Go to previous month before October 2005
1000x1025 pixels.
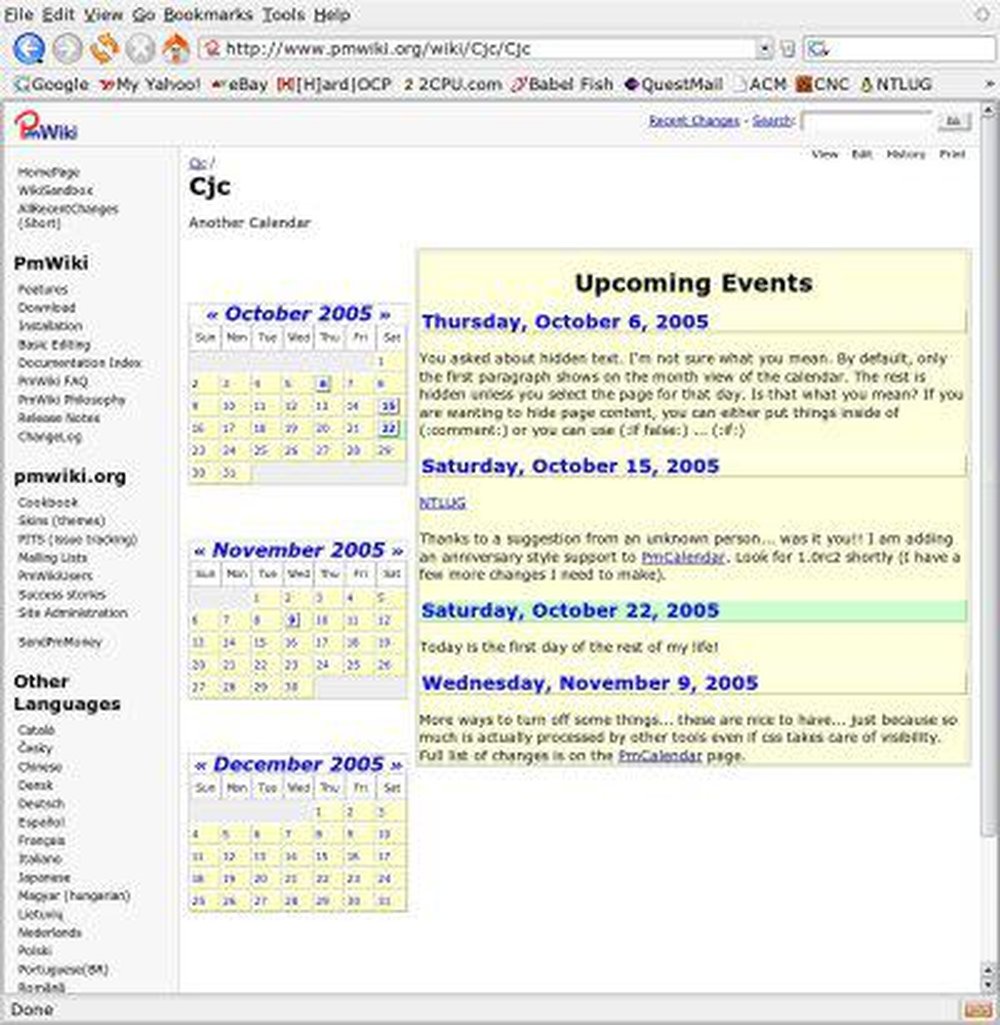click(x=212, y=314)
